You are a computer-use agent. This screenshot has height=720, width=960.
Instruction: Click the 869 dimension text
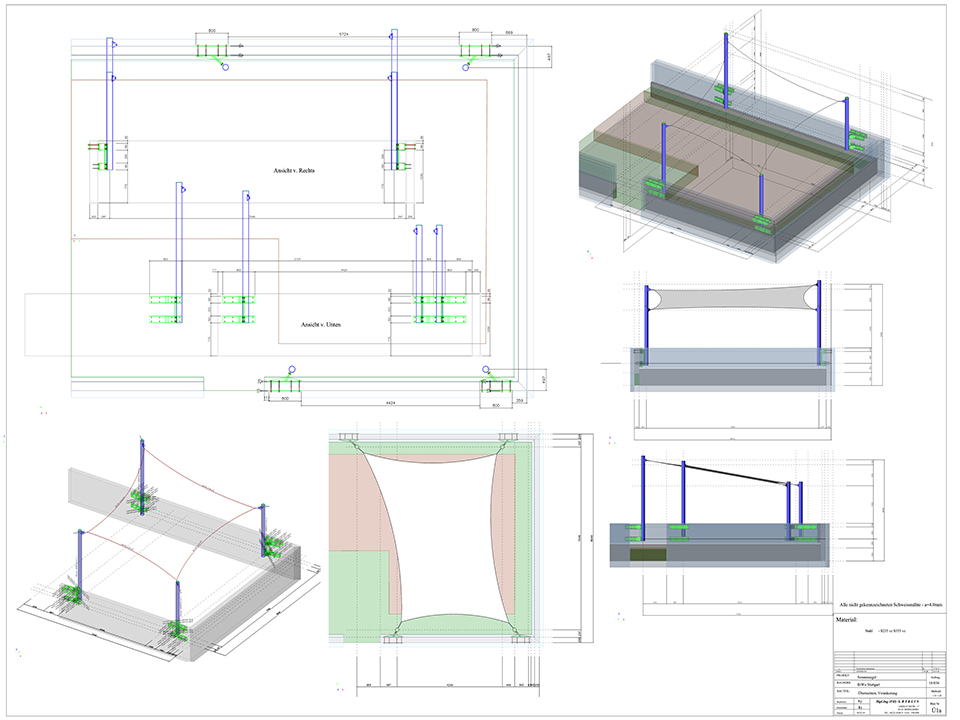pos(509,34)
